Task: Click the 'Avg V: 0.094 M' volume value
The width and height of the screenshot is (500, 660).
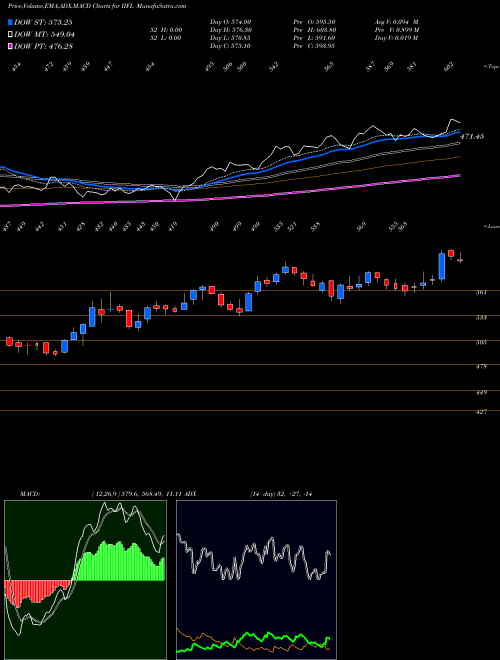Action: click(396, 22)
